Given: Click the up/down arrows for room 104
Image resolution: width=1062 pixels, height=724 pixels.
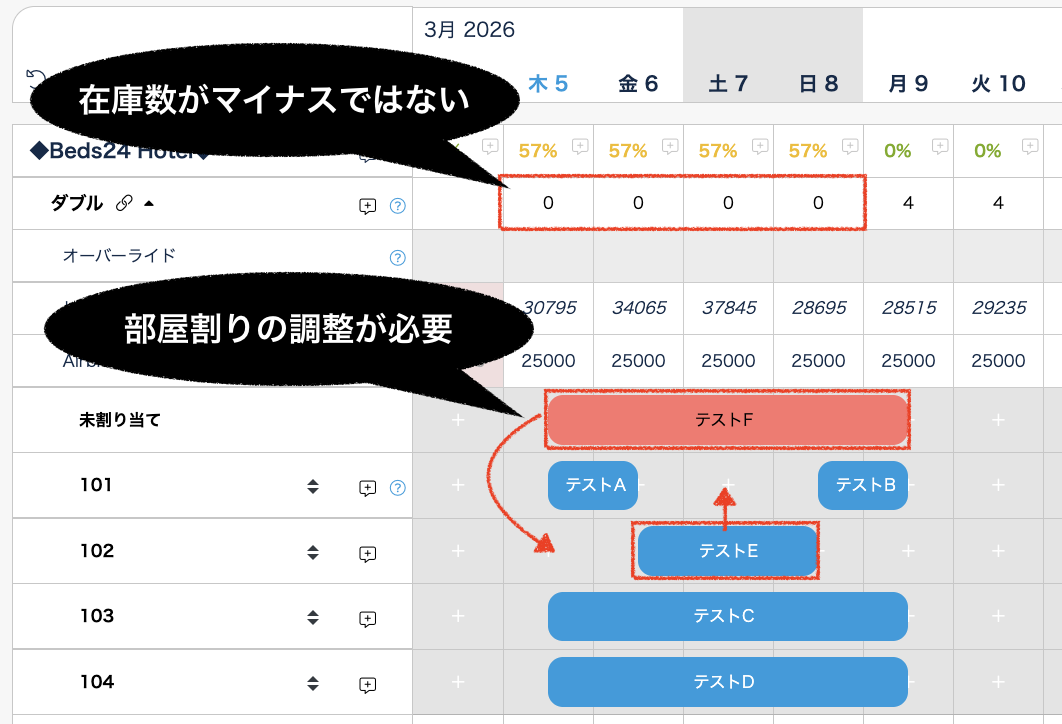Looking at the screenshot, I should point(313,684).
